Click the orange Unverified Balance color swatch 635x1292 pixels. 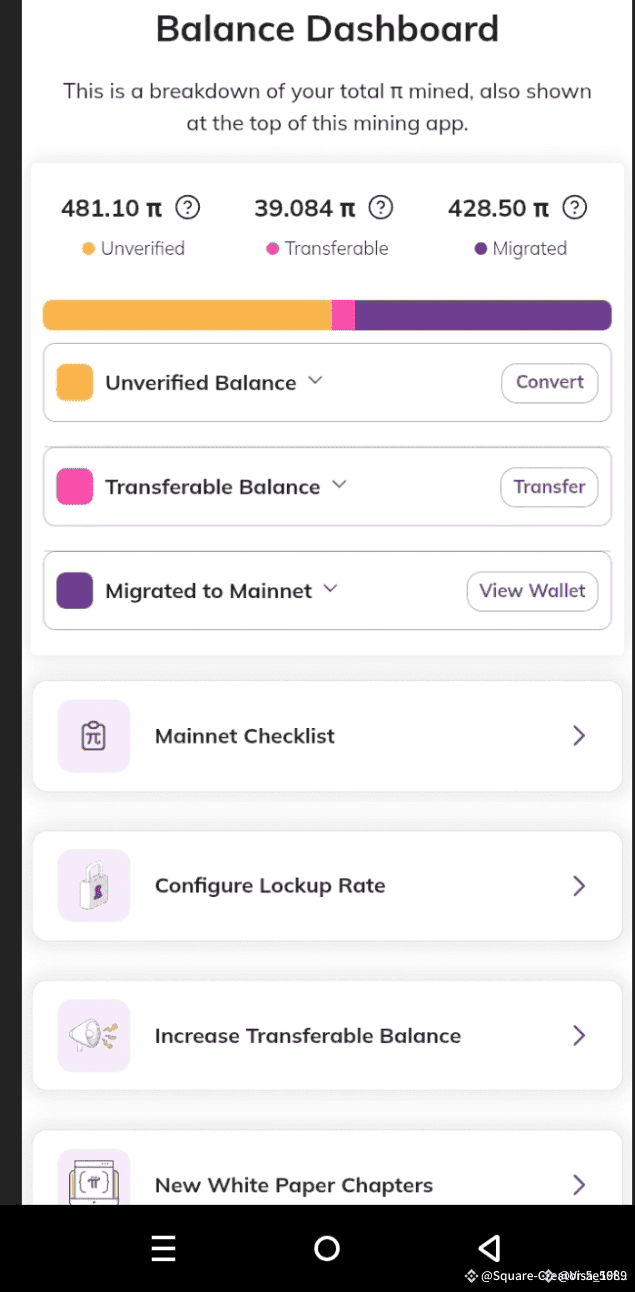click(75, 382)
